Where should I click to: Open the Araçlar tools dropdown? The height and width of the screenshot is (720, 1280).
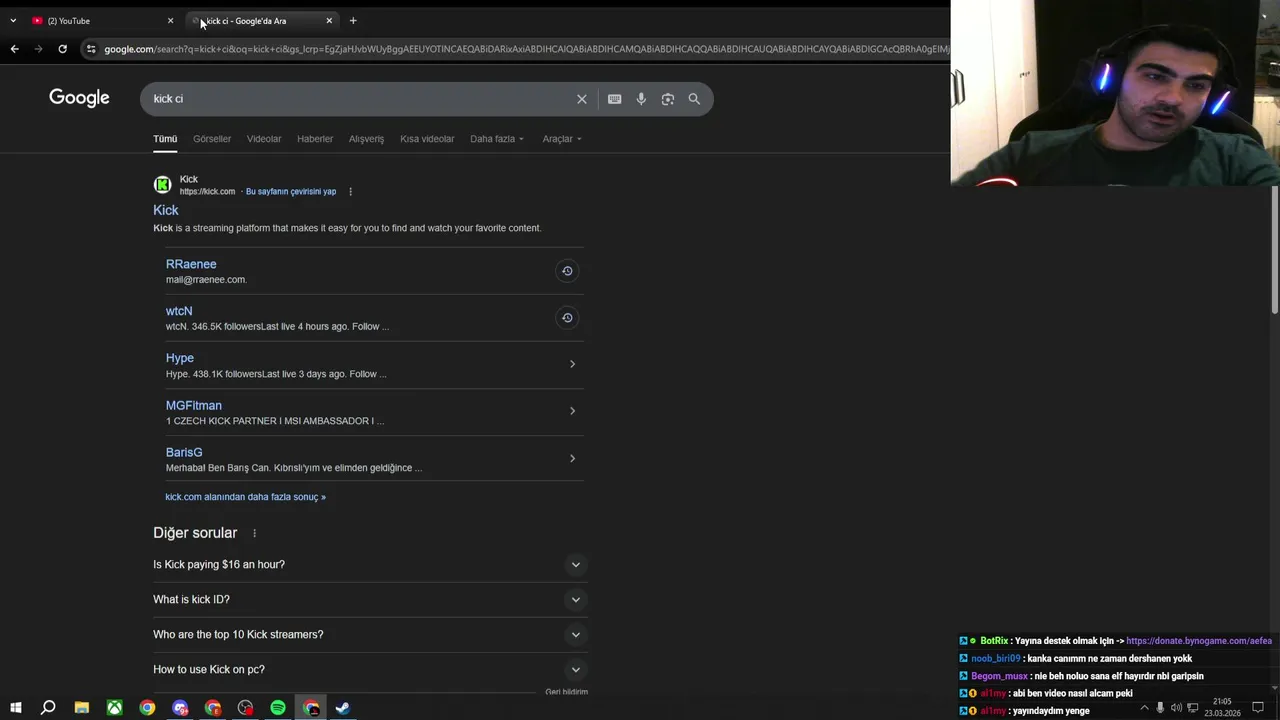[x=562, y=139]
